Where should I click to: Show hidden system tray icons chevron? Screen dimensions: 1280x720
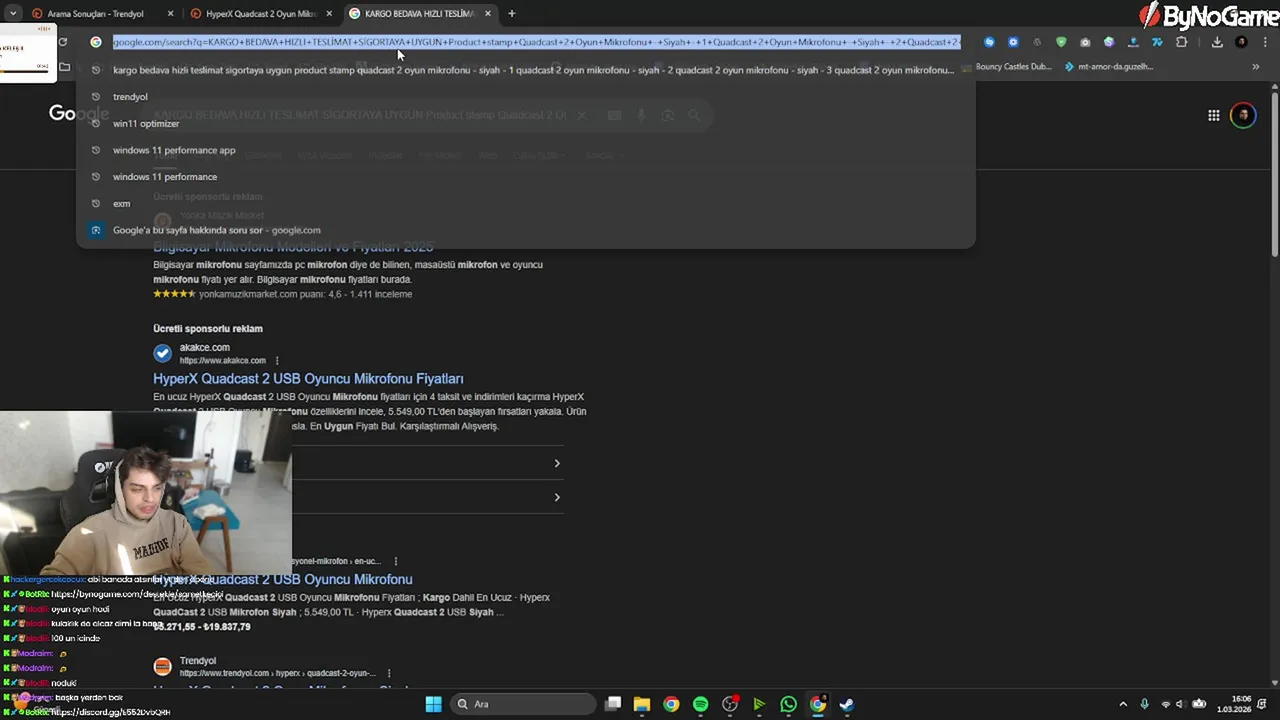[1123, 704]
